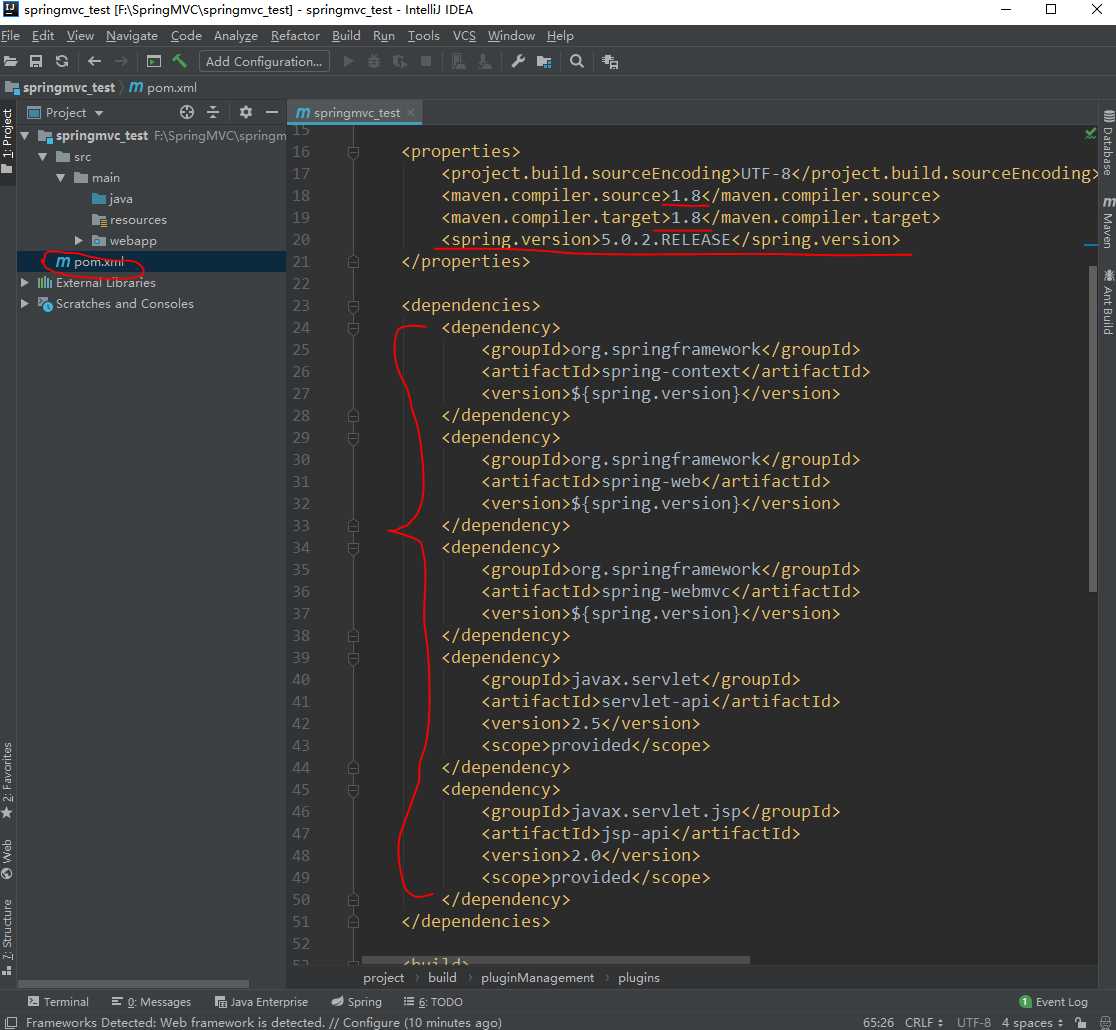Open the Refactor menu
Image resolution: width=1116 pixels, height=1030 pixels.
pos(295,36)
